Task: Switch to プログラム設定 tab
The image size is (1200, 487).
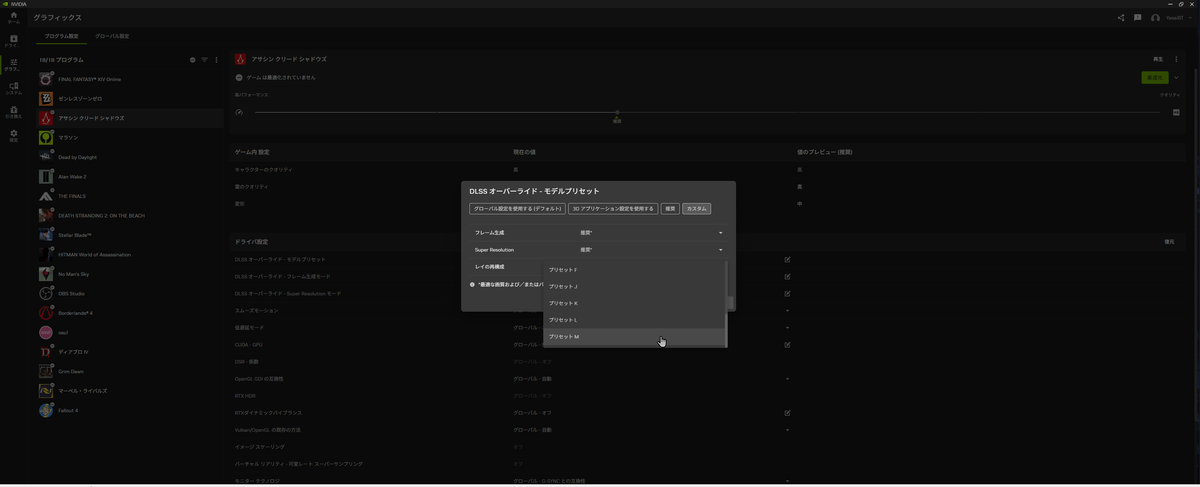Action: coord(61,36)
